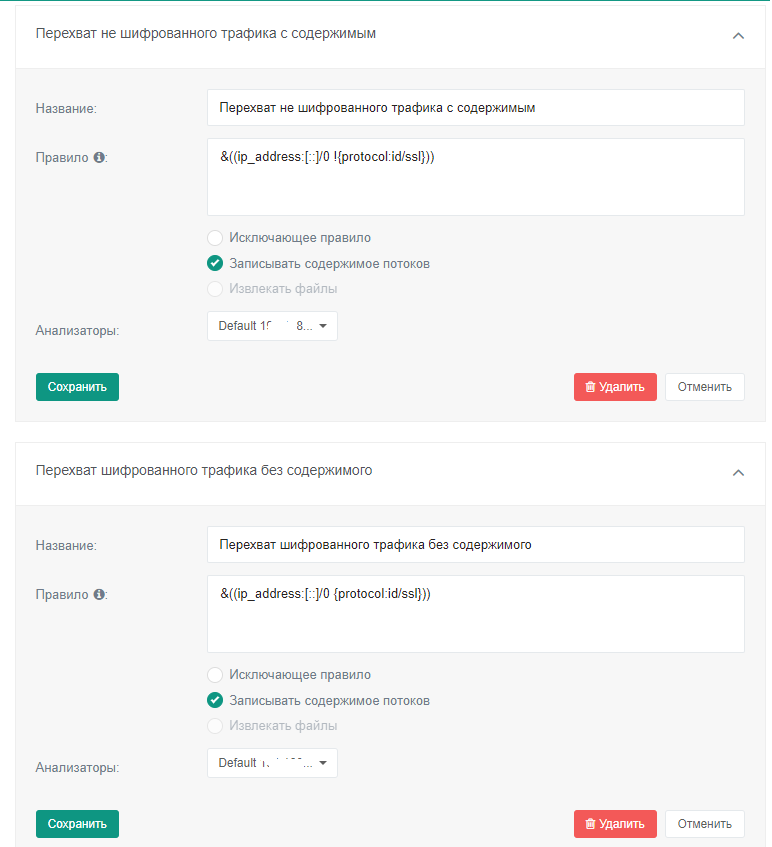
Task: Delete the unencrypted traffic rule via Удалить
Action: coord(615,387)
